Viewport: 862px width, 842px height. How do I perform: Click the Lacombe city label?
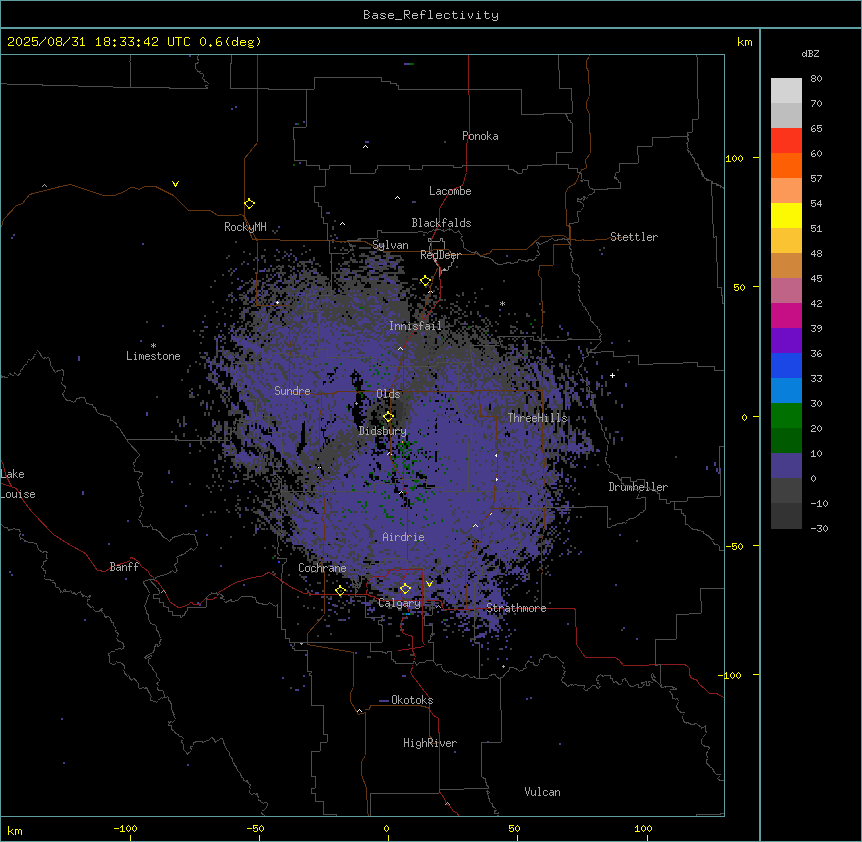click(x=450, y=191)
